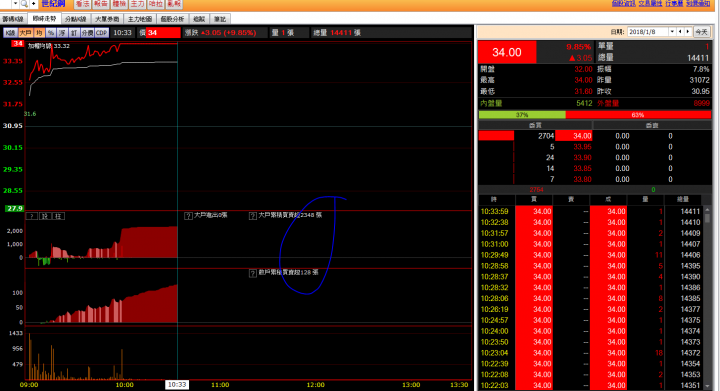
Task: Click the 34.00 best bid price cell
Action: (x=574, y=136)
